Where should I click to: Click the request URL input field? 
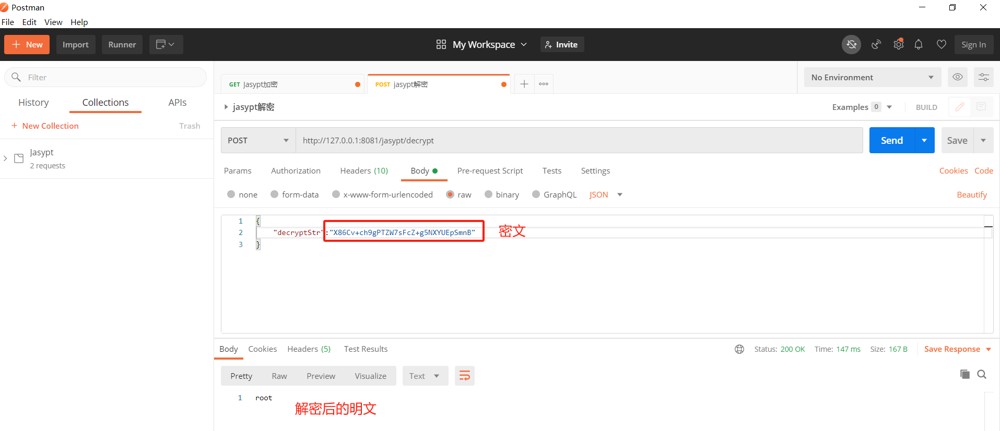(x=579, y=140)
